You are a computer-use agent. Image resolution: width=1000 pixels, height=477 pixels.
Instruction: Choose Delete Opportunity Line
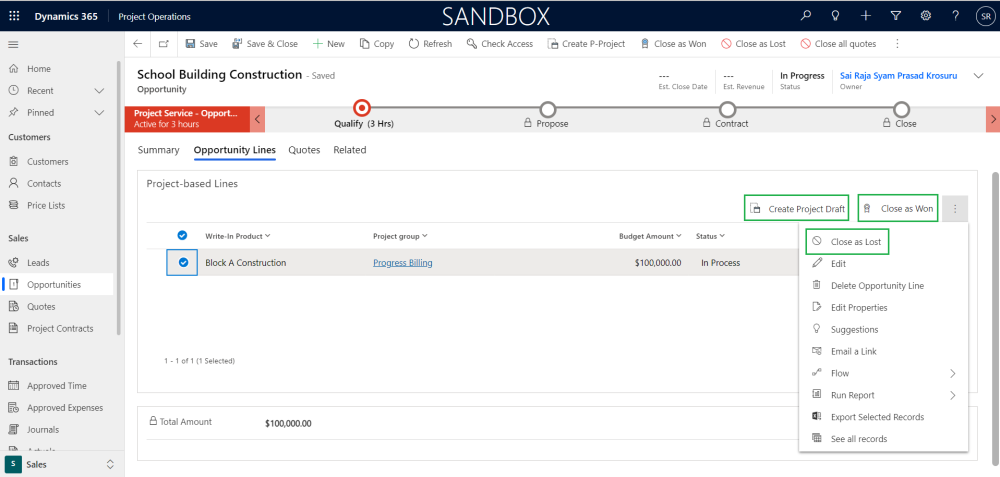tap(883, 286)
